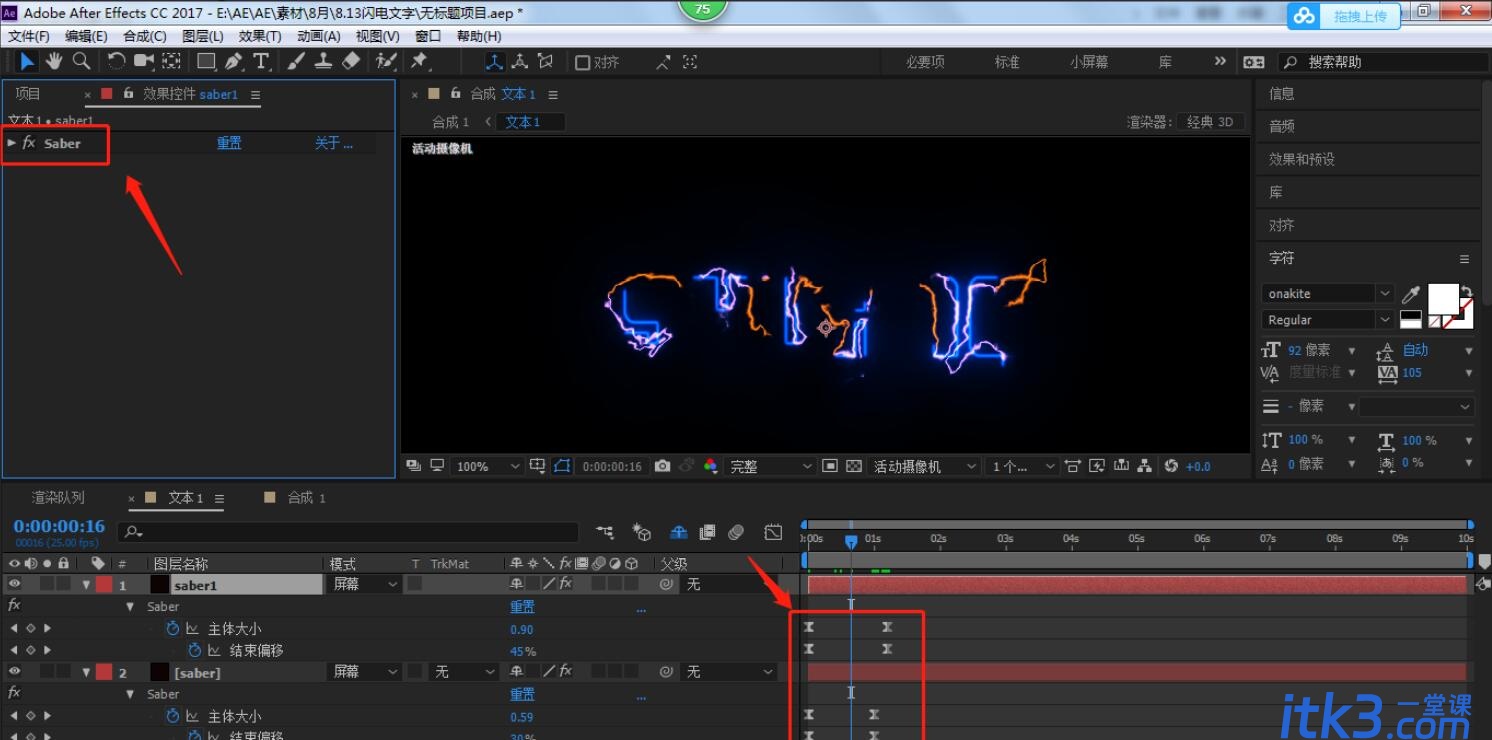Open the Graph Editor icon

pyautogui.click(x=773, y=532)
